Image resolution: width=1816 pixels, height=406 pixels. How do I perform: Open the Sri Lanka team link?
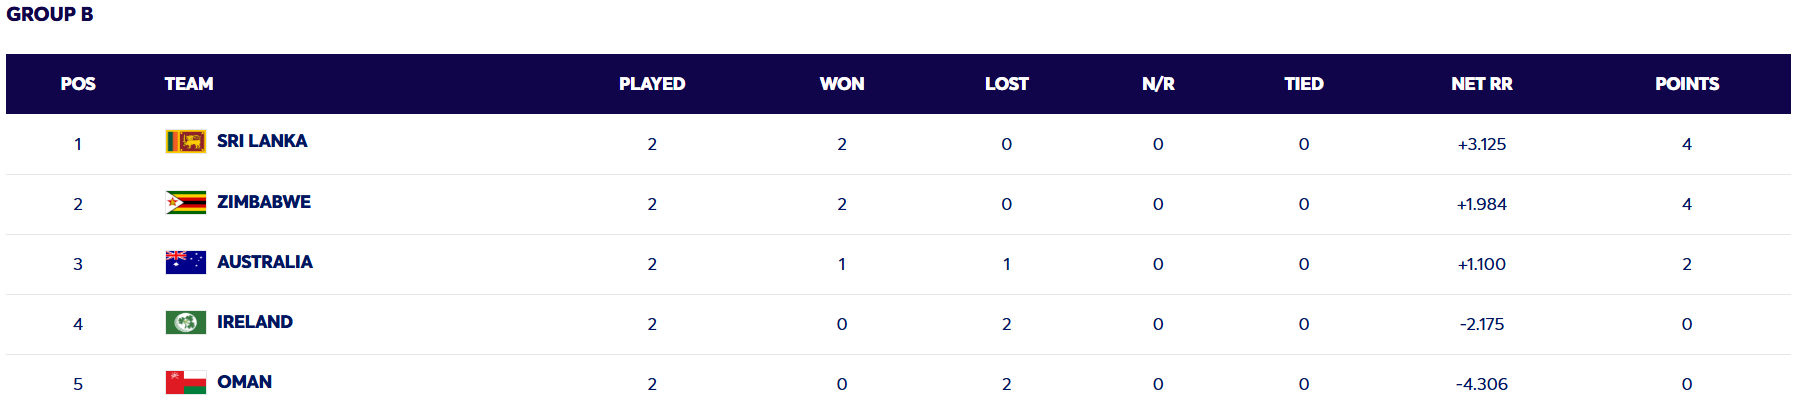[x=262, y=141]
